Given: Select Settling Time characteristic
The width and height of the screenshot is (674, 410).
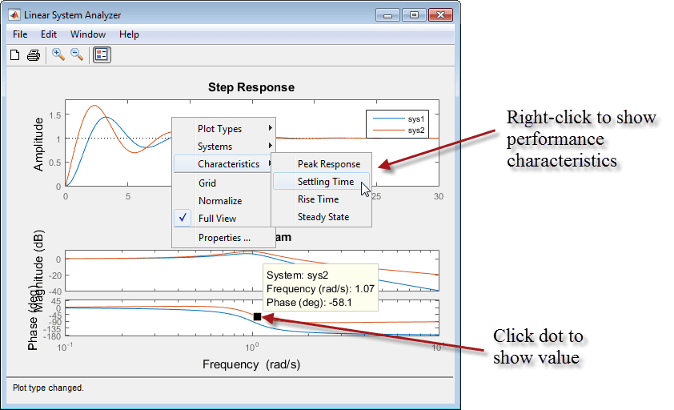Looking at the screenshot, I should click(x=322, y=181).
